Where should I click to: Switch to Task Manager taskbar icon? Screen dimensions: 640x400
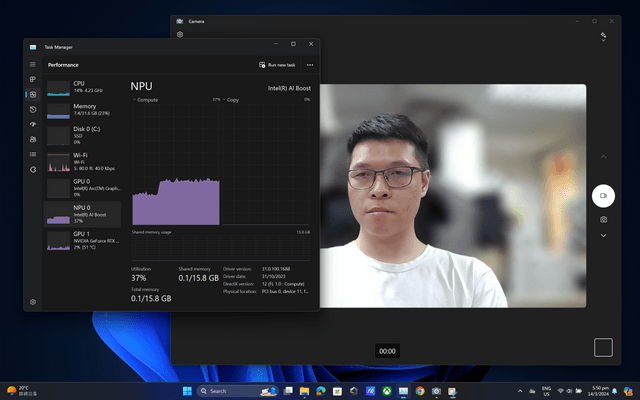coord(403,391)
